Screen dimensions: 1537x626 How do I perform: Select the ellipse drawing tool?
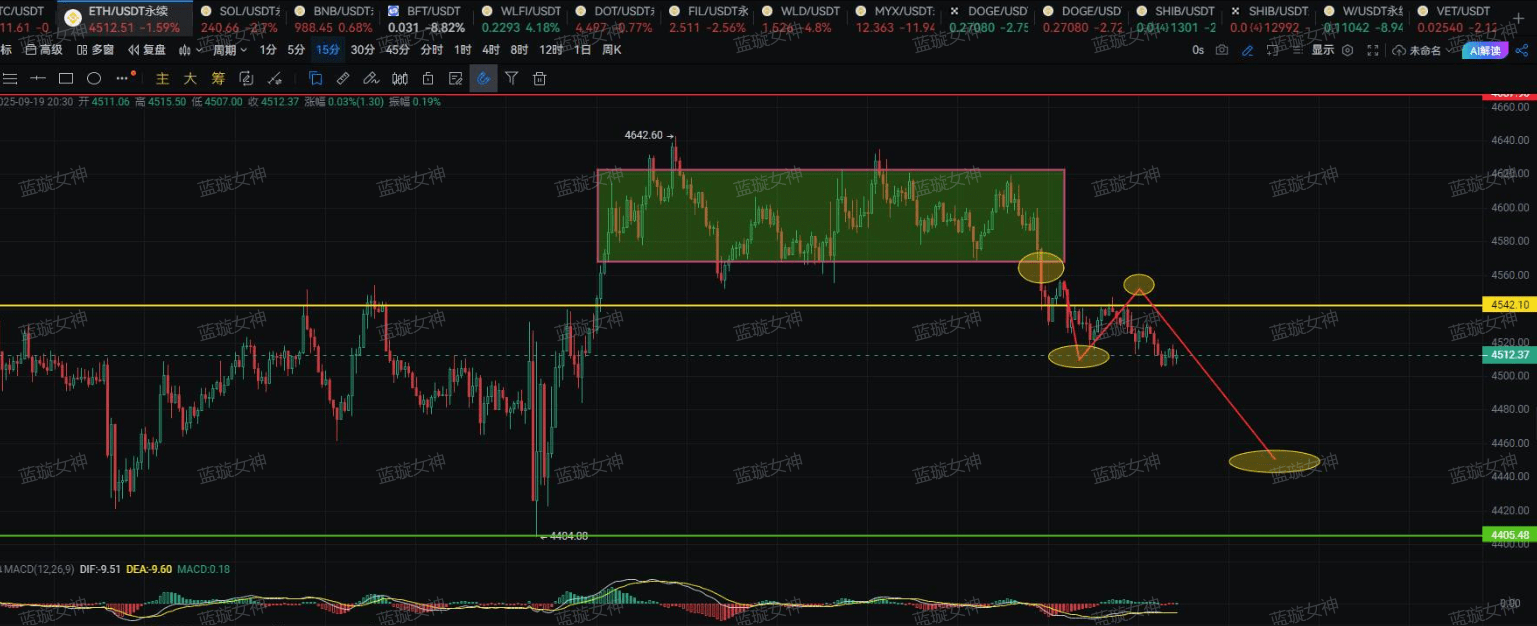(x=94, y=78)
